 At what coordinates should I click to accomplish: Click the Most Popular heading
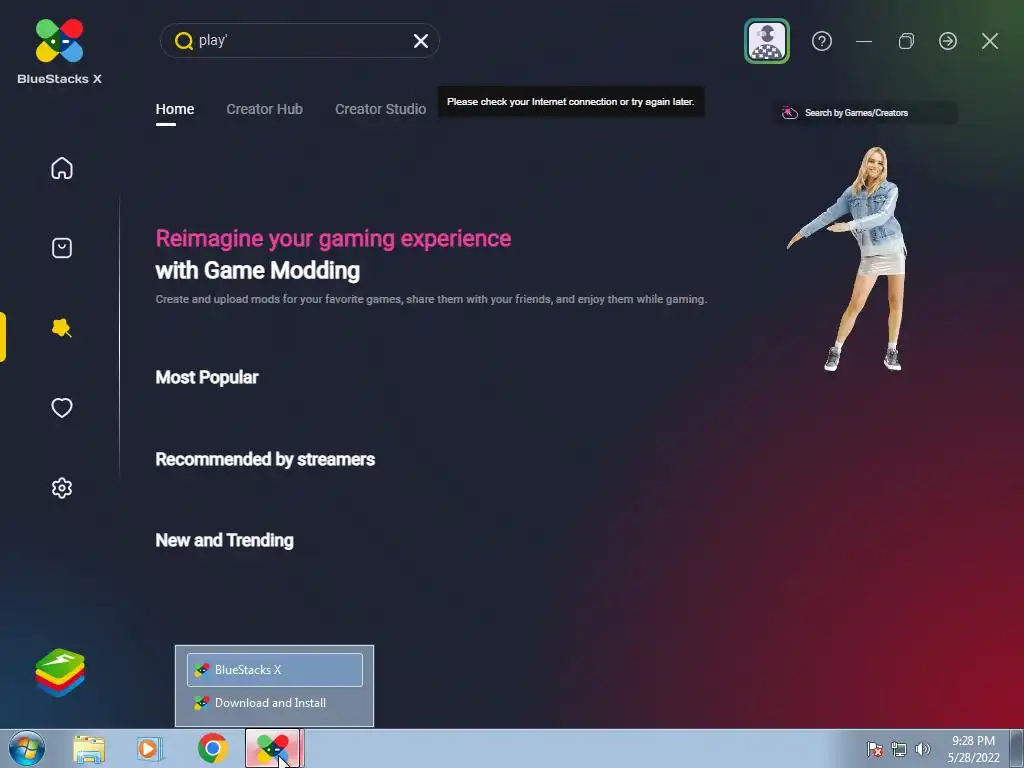click(x=206, y=377)
